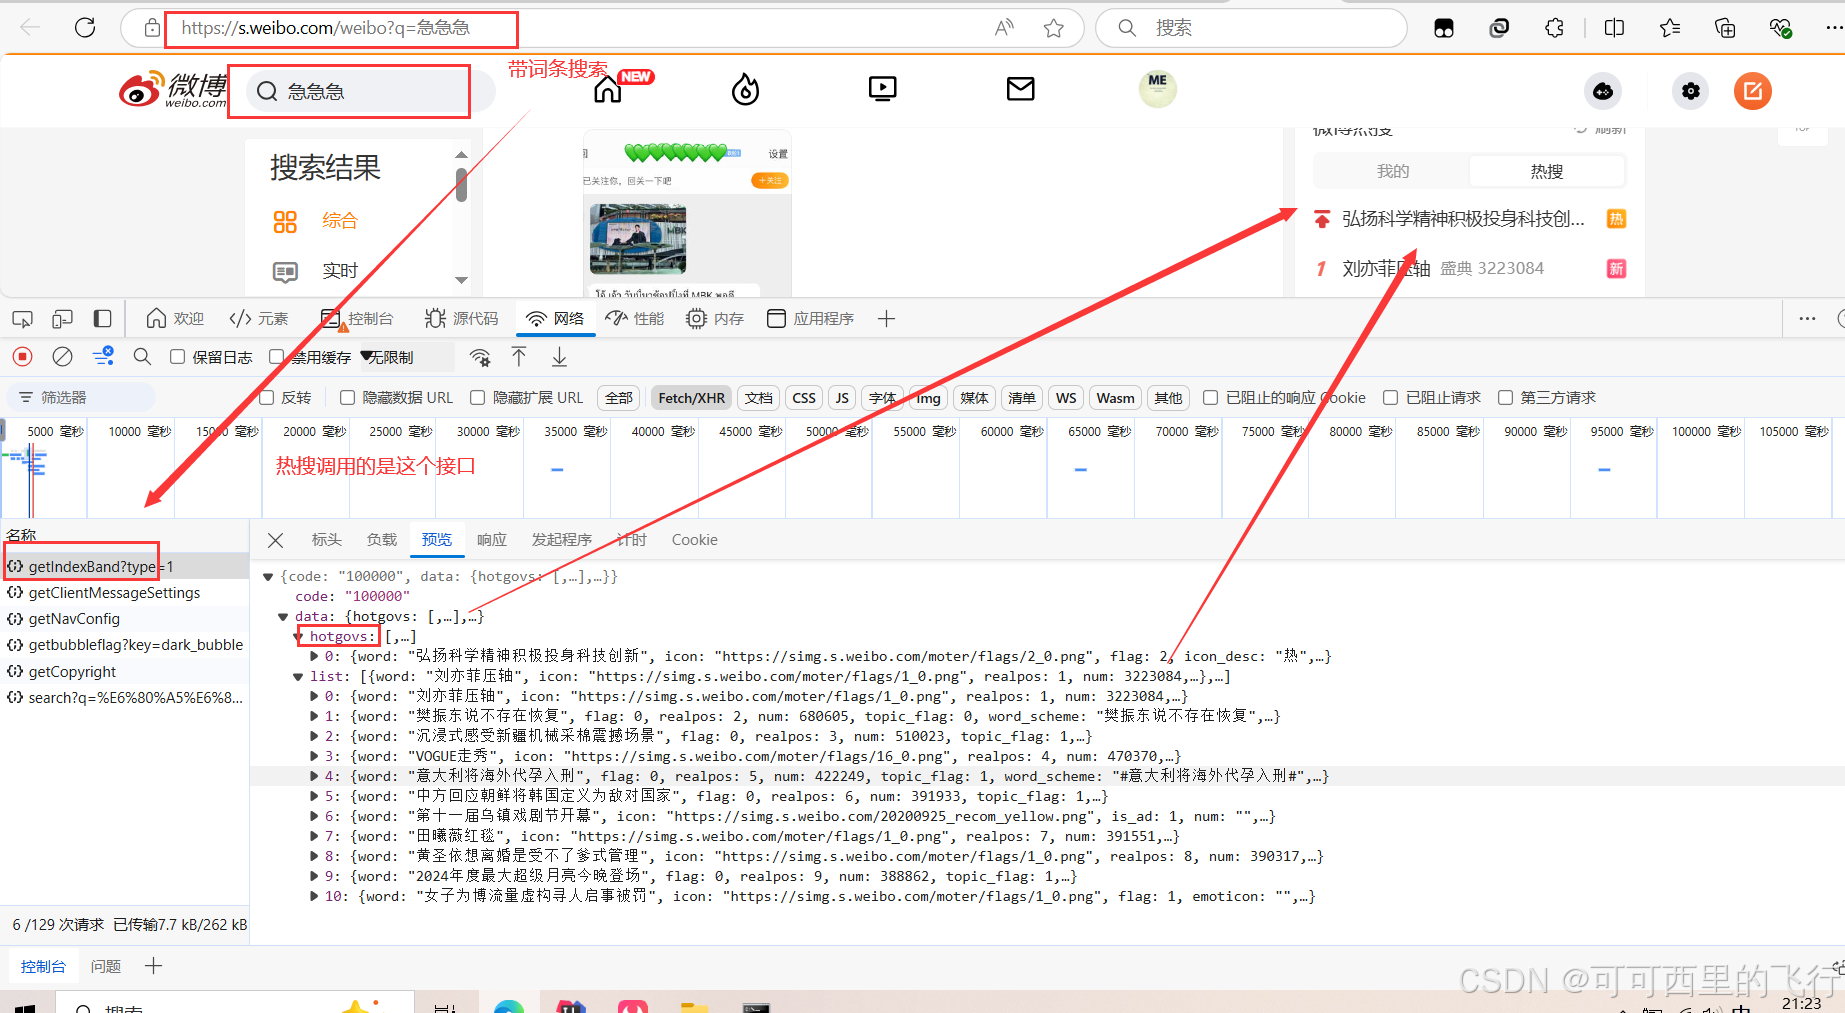Filter requests by JS
Image resolution: width=1845 pixels, height=1013 pixels.
click(842, 398)
